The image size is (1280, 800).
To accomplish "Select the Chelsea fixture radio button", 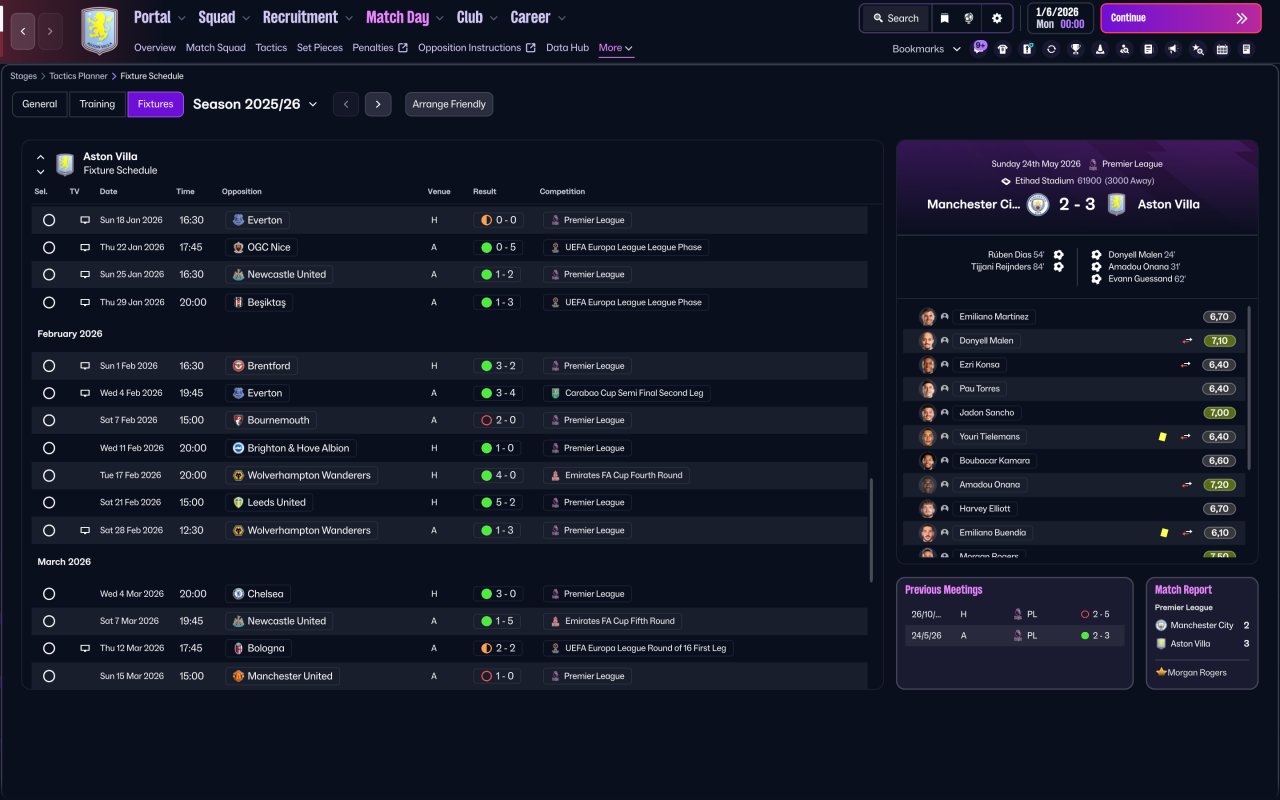I will (49, 594).
